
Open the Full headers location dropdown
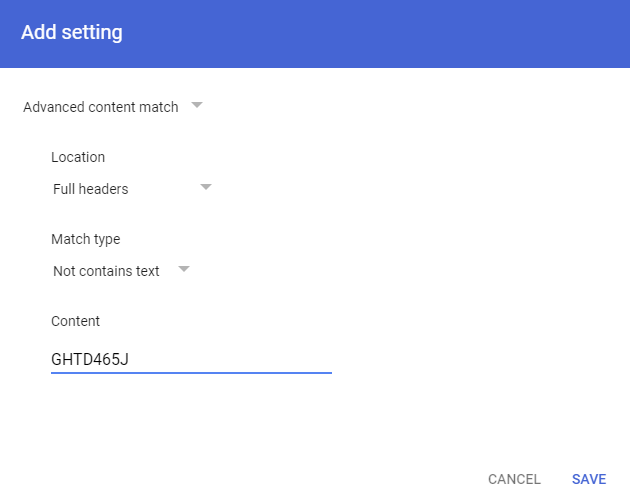point(132,188)
